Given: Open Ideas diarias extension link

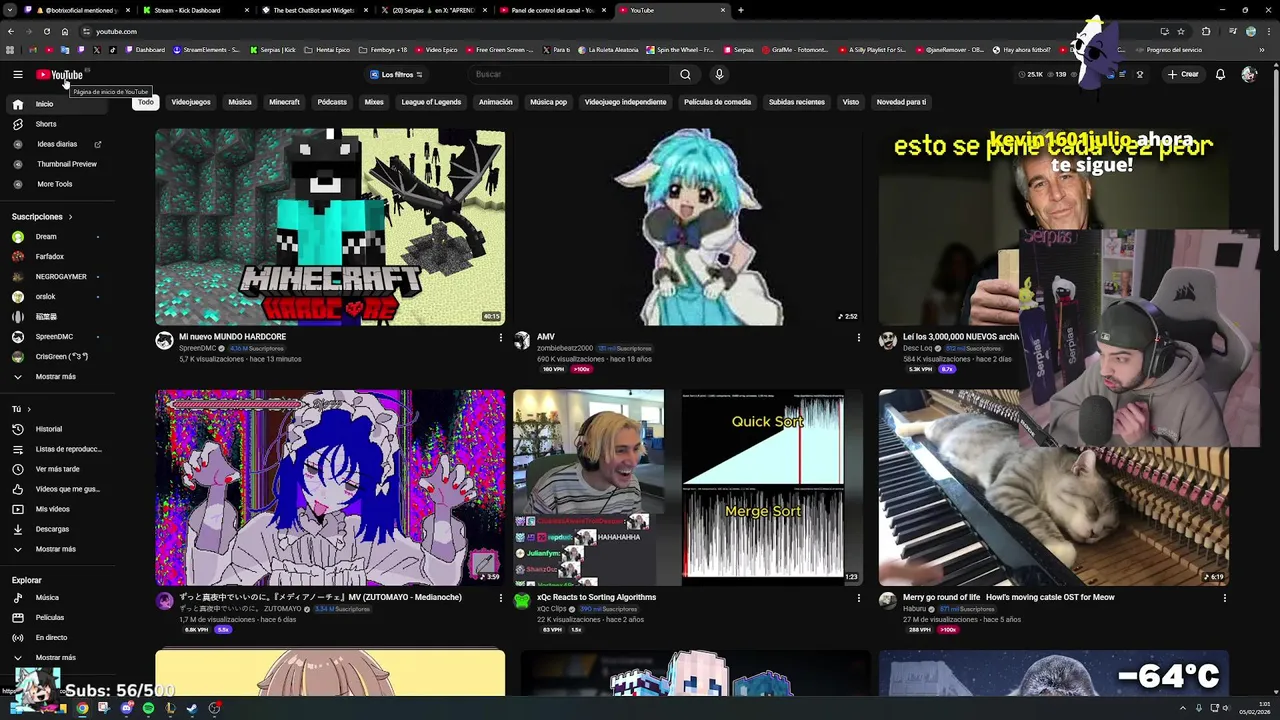Looking at the screenshot, I should point(57,144).
